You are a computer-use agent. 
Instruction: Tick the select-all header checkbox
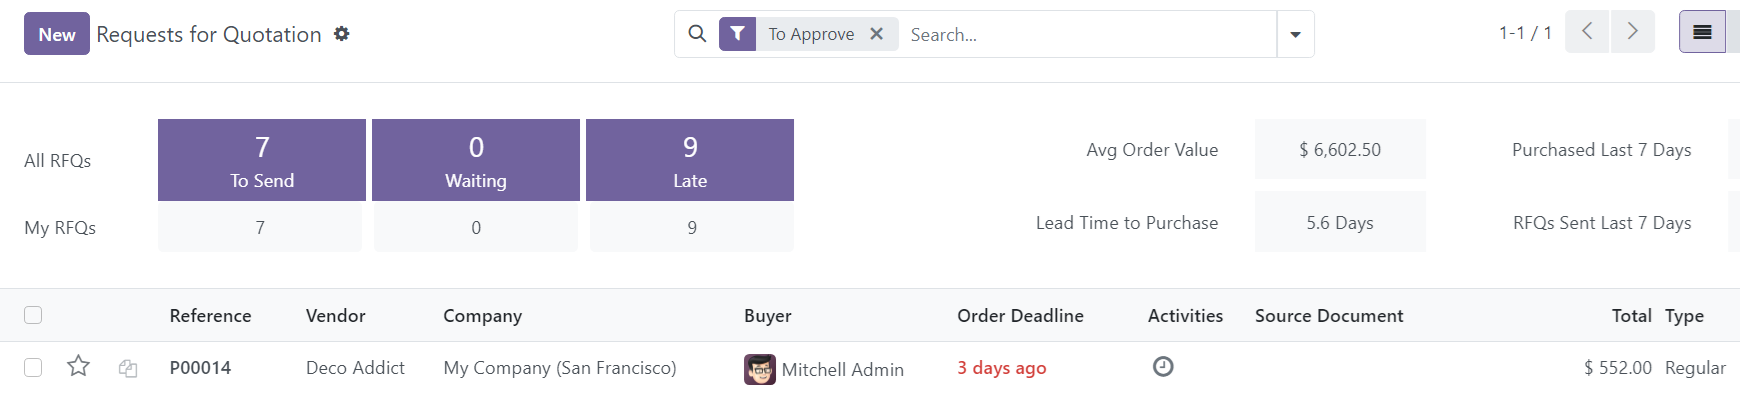pos(33,315)
